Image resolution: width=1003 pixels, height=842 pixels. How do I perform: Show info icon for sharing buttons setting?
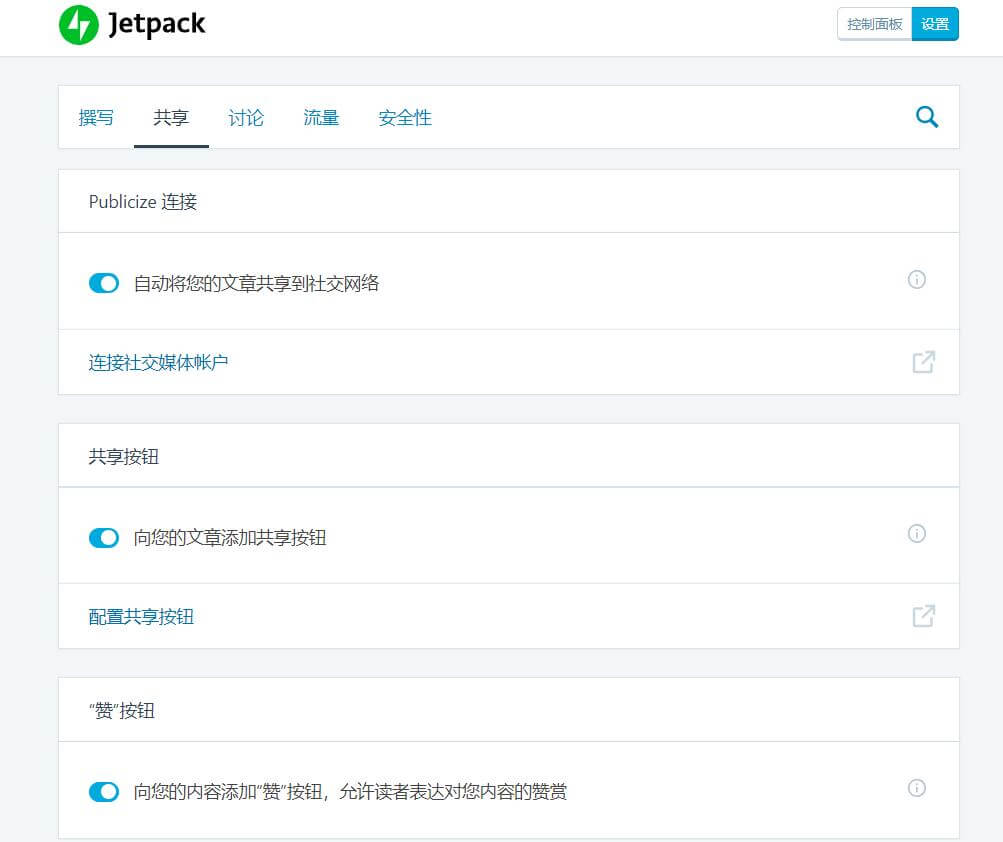(x=916, y=534)
